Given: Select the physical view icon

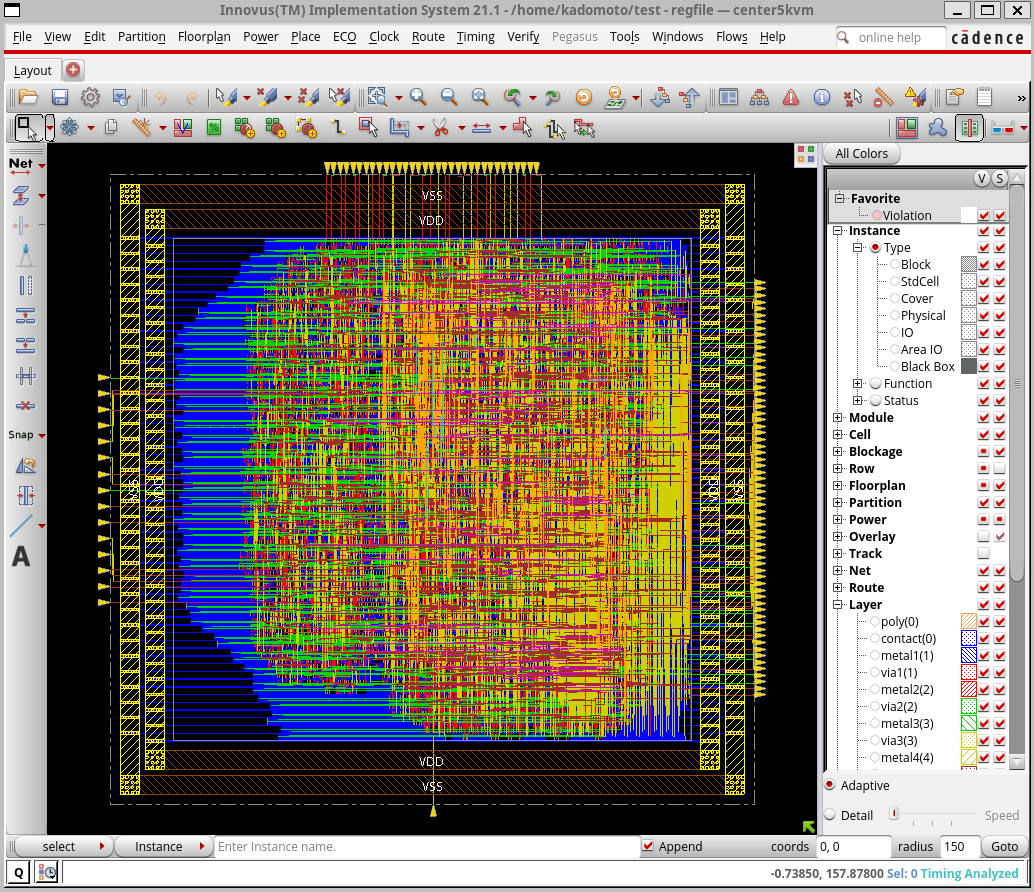Looking at the screenshot, I should click(969, 128).
